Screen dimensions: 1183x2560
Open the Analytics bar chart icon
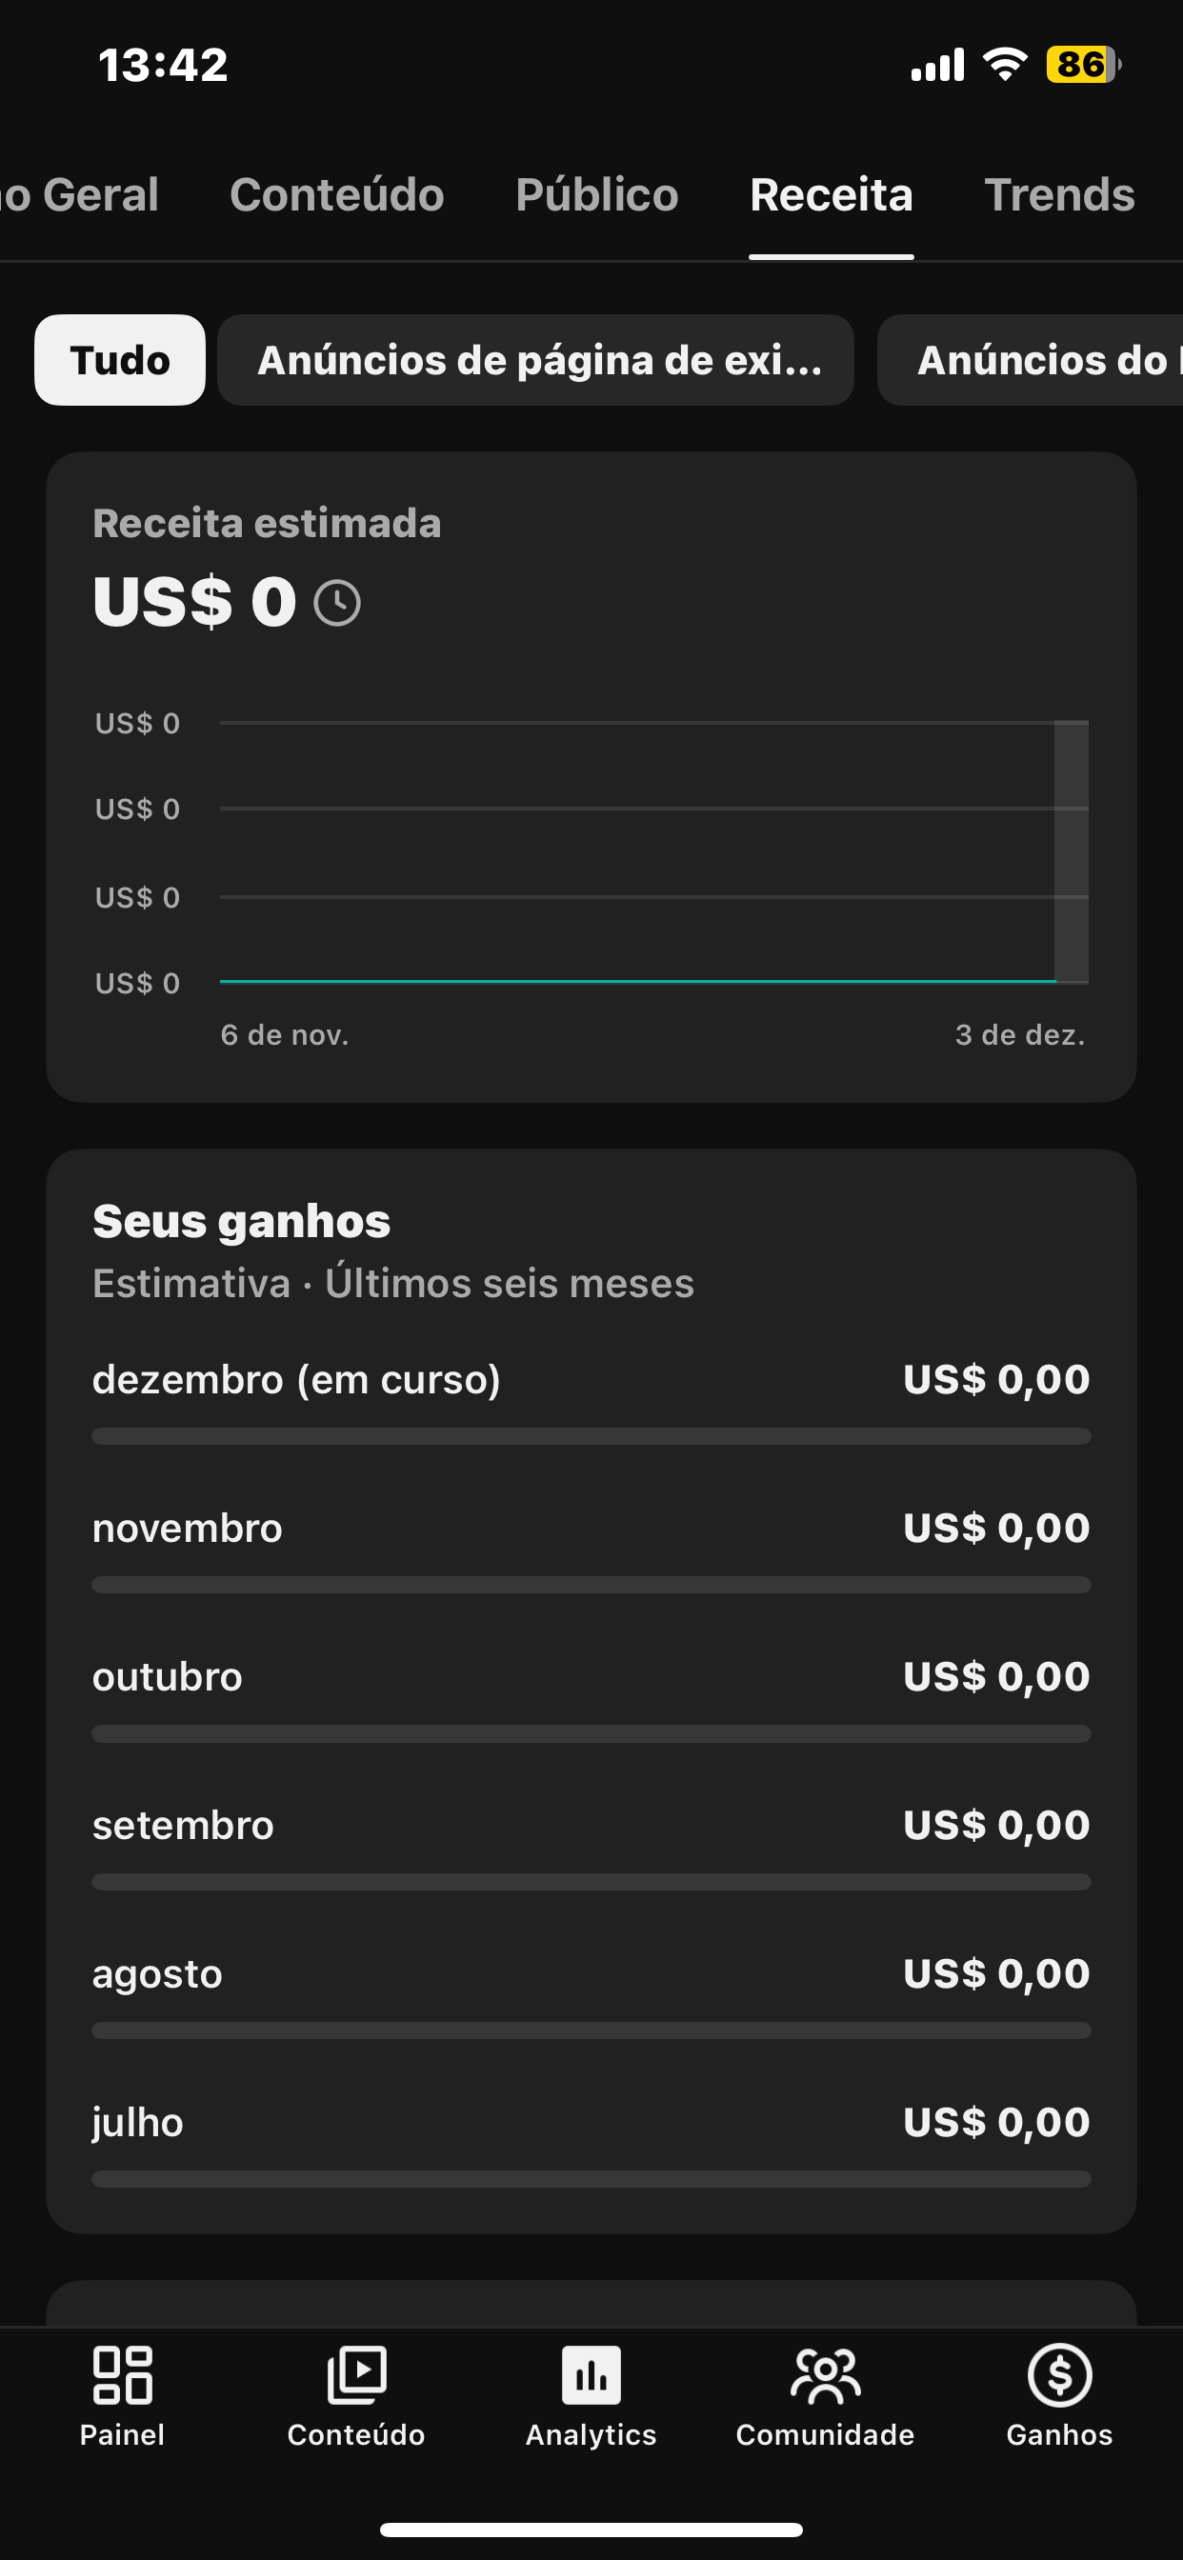591,2376
